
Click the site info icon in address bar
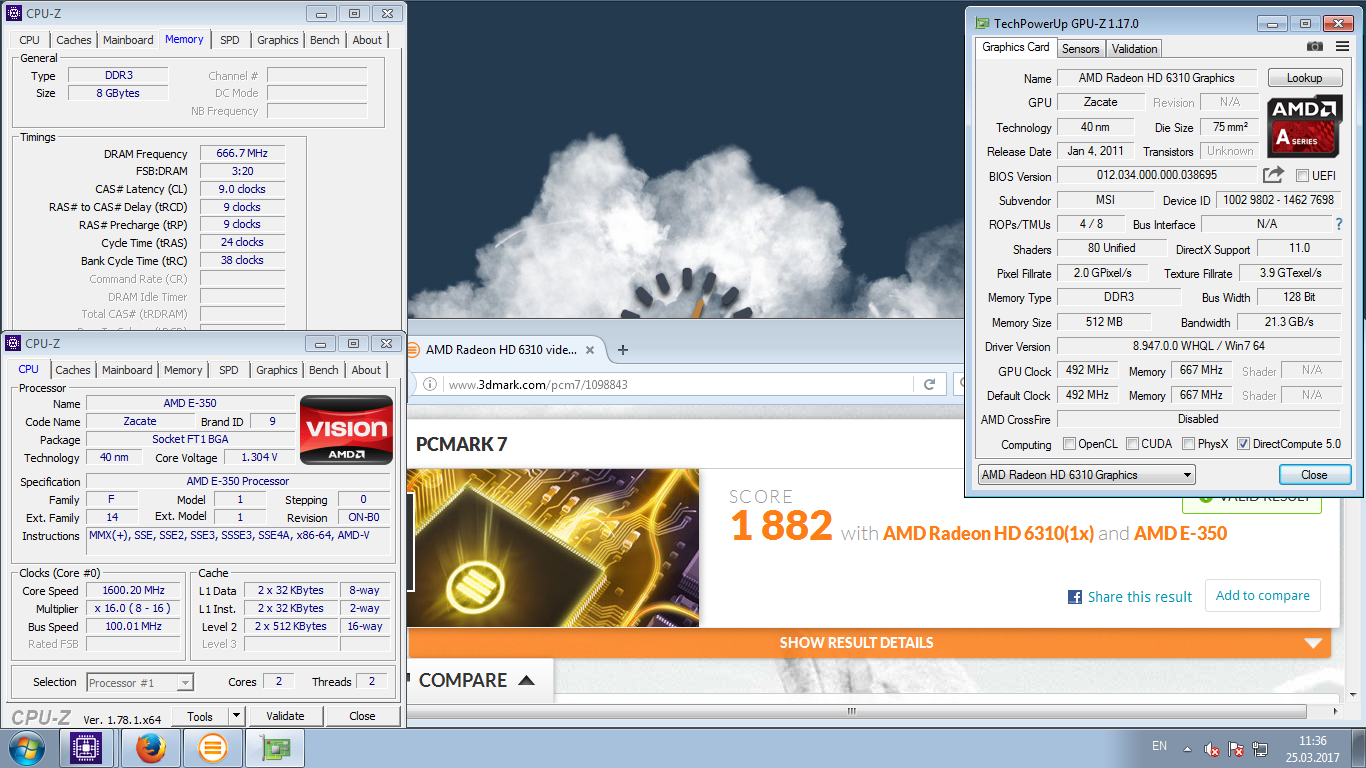pos(430,384)
